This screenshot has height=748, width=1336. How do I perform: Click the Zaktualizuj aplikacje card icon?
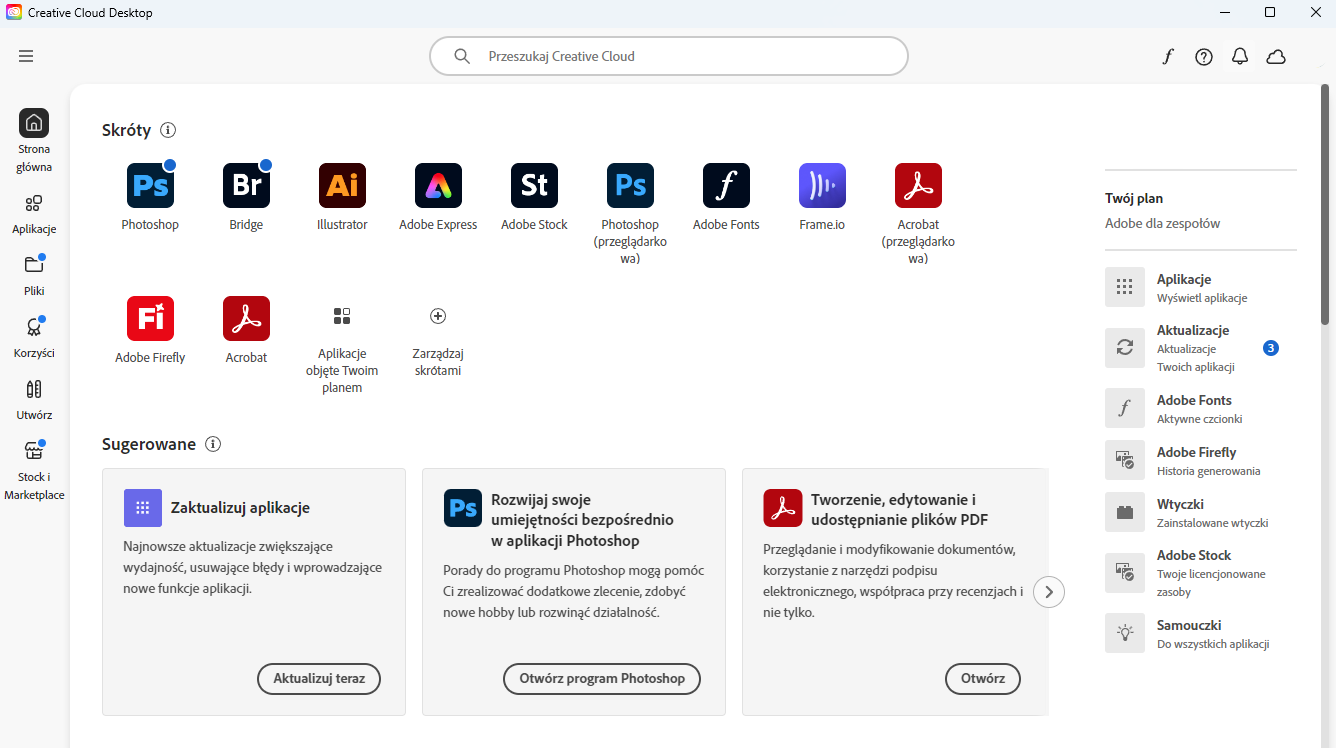tap(143, 508)
